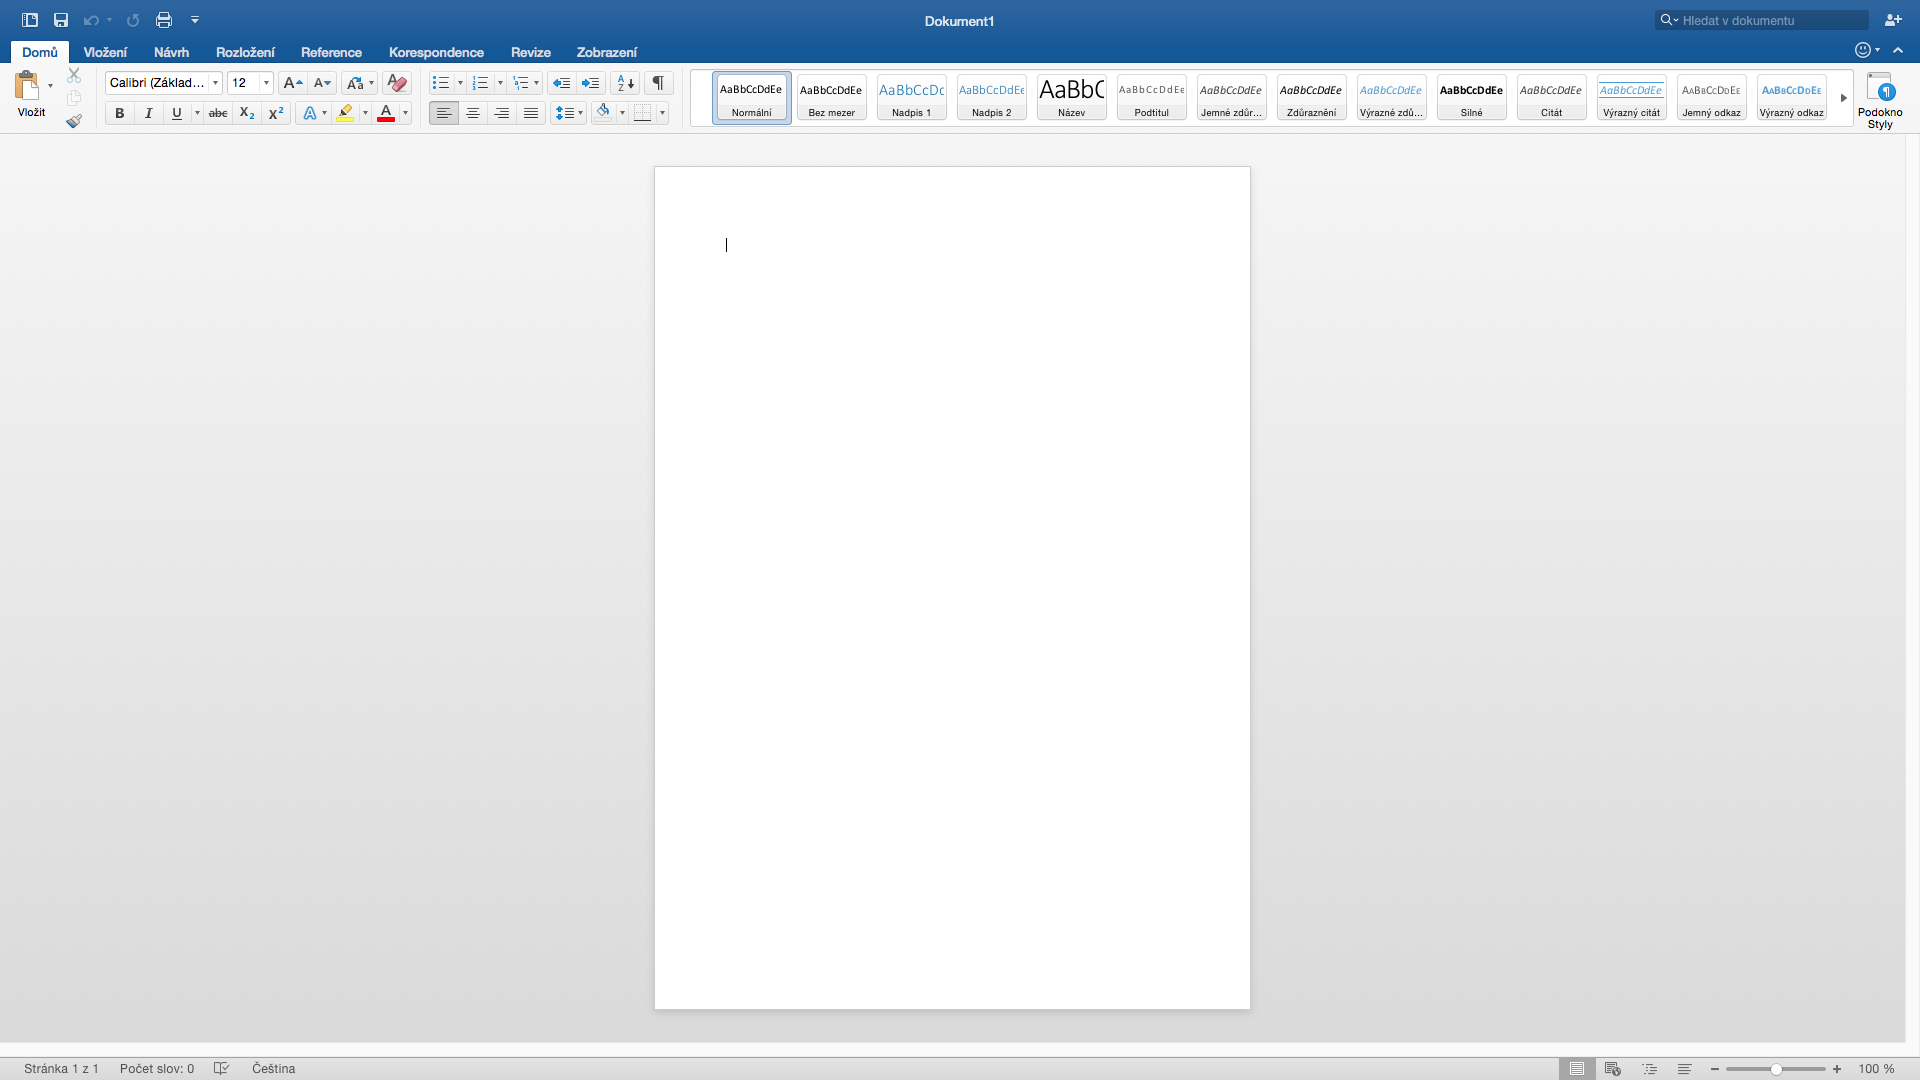Apply superscript formatting
This screenshot has width=1920, height=1080.
click(275, 113)
